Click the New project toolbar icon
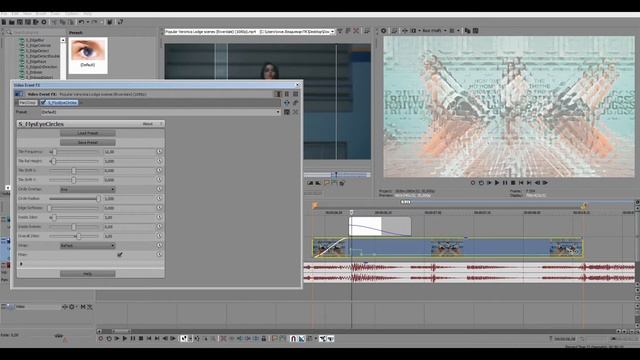The width and height of the screenshot is (640, 360). 4,22
